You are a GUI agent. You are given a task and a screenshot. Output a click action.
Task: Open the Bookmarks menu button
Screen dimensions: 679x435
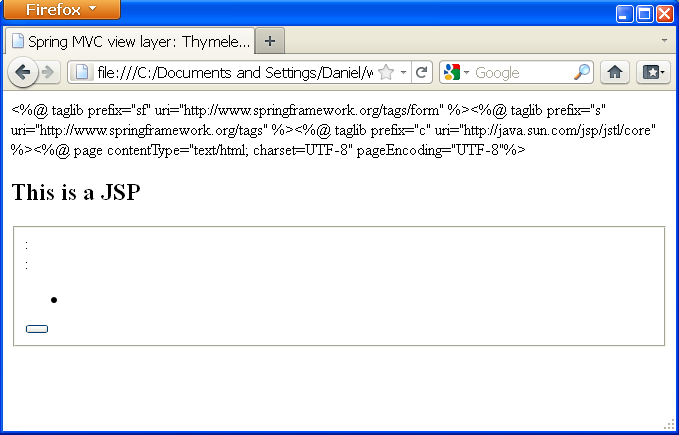pyautogui.click(x=653, y=72)
